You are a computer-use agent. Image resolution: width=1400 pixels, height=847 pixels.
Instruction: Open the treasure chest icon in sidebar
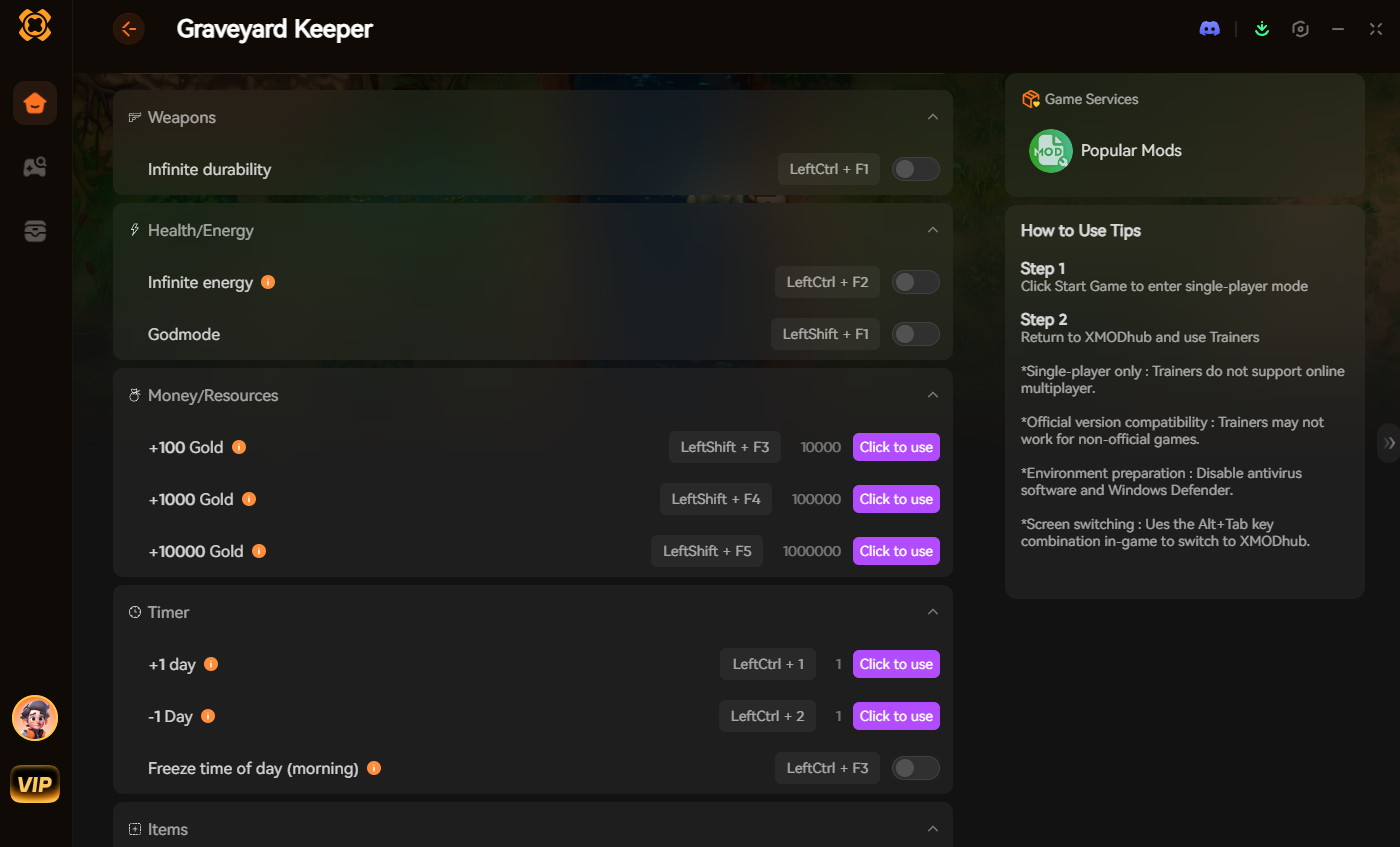click(34, 231)
